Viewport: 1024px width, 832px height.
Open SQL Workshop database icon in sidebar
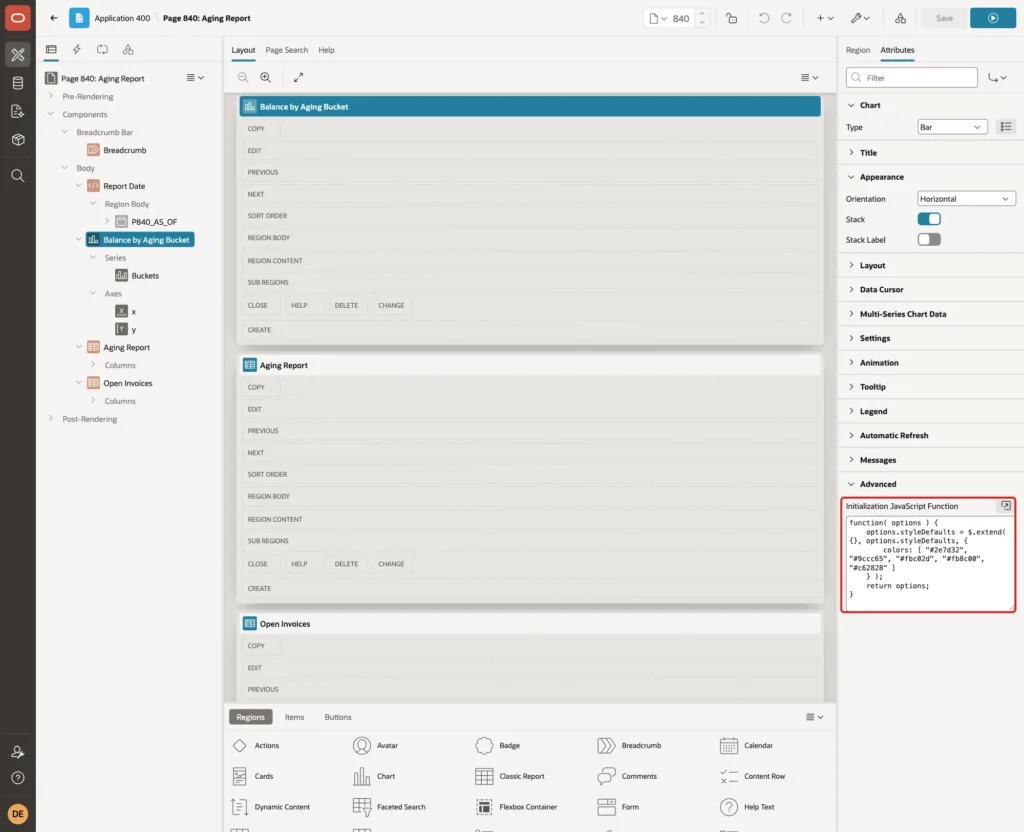coord(18,83)
